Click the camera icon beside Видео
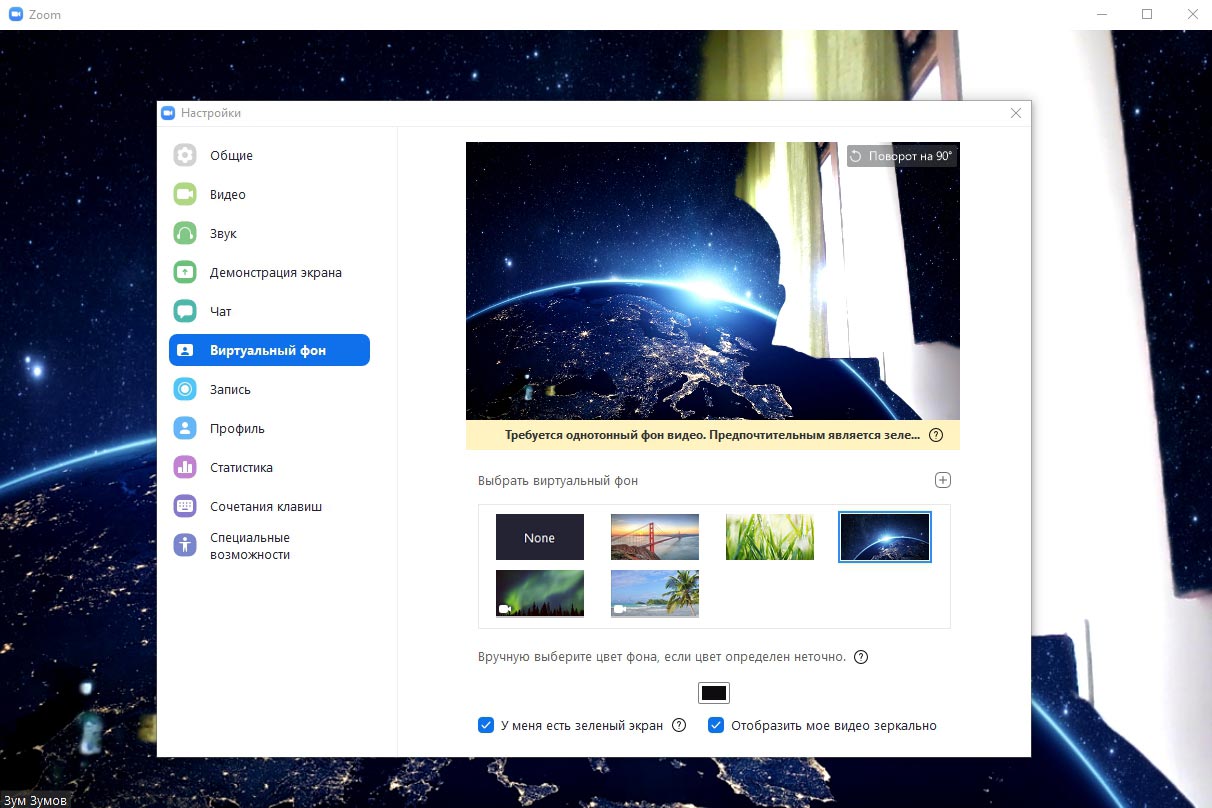 click(x=185, y=194)
